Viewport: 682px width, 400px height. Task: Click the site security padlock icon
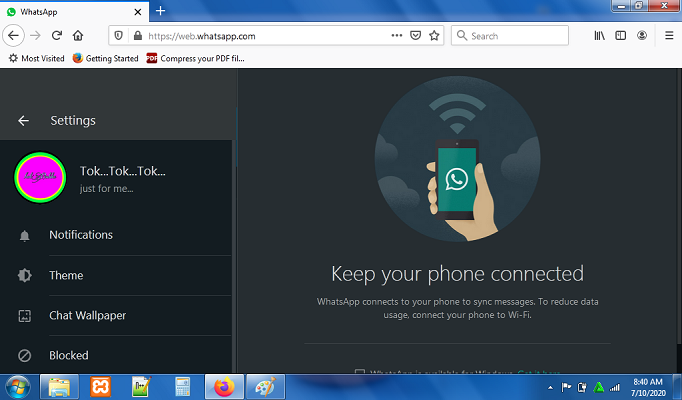click(x=138, y=36)
